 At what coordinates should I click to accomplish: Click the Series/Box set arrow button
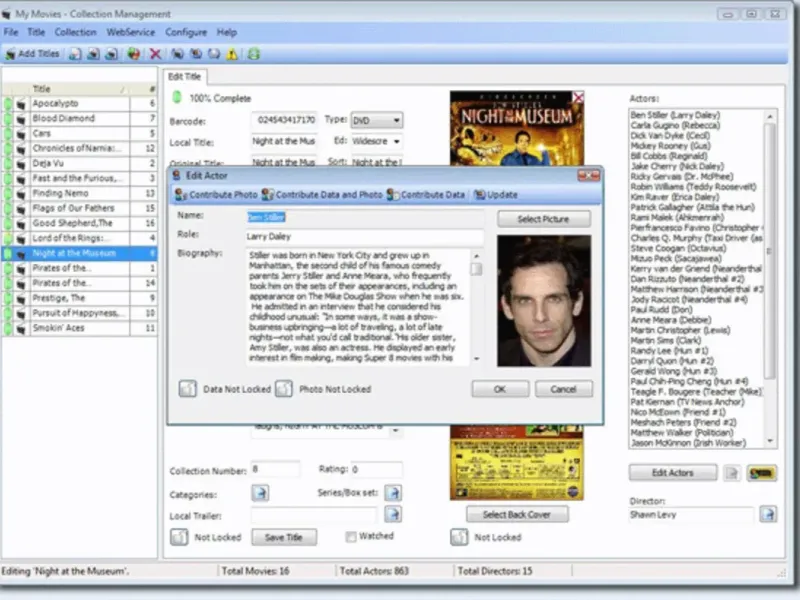pos(393,493)
